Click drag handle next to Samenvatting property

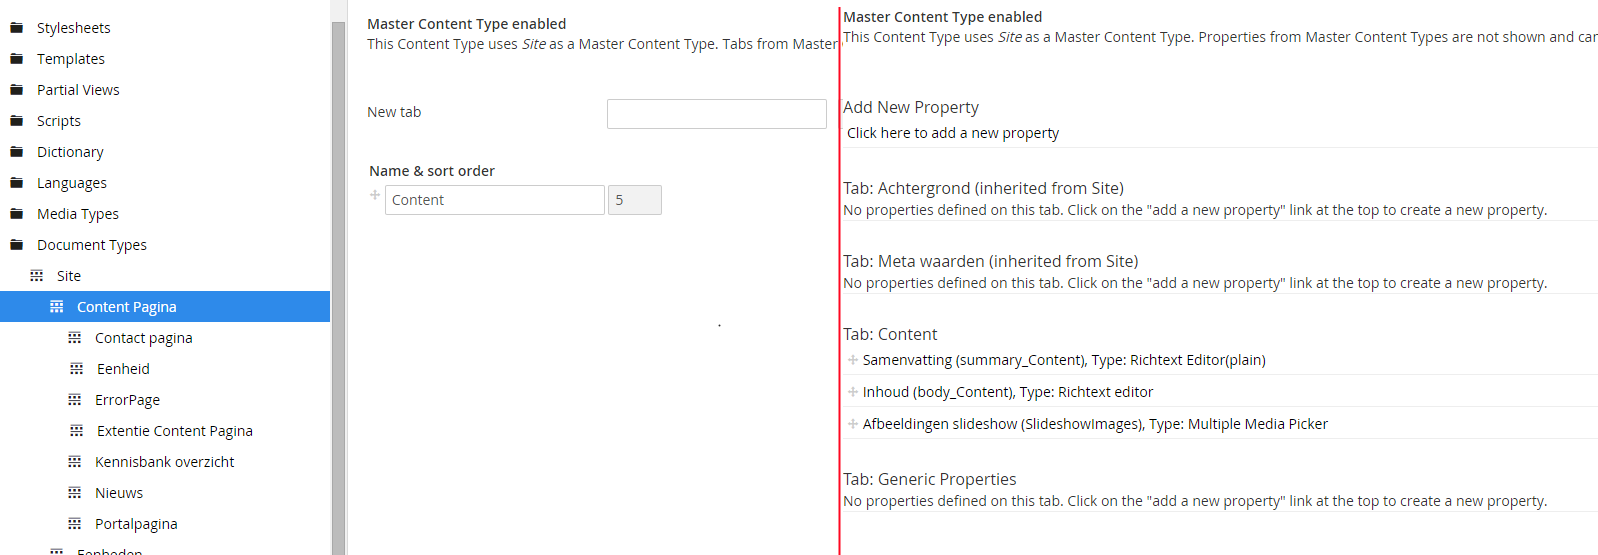pyautogui.click(x=853, y=360)
